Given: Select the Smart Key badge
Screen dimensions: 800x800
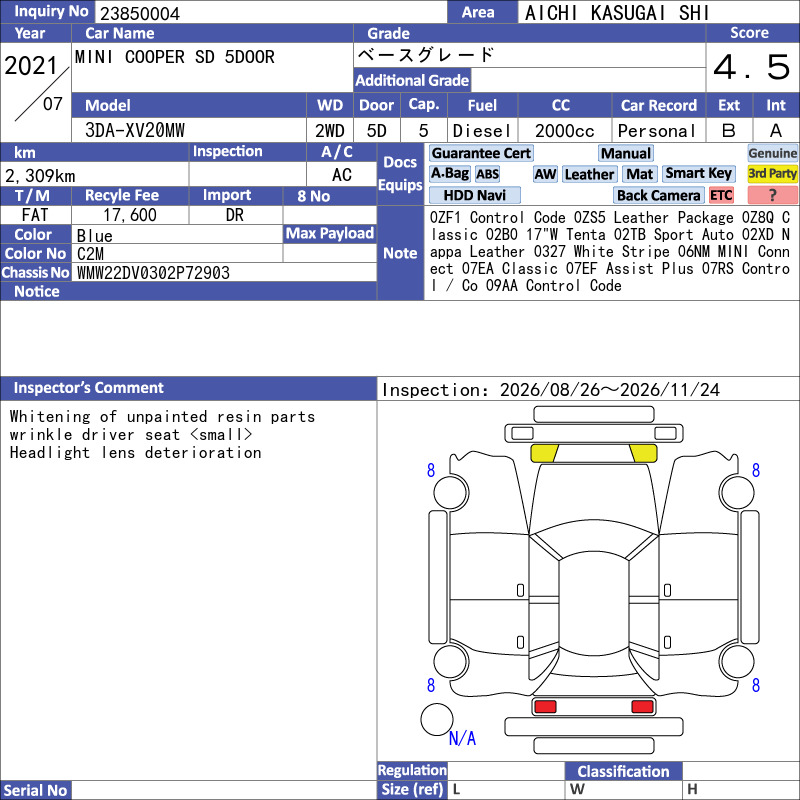Looking at the screenshot, I should tap(698, 174).
